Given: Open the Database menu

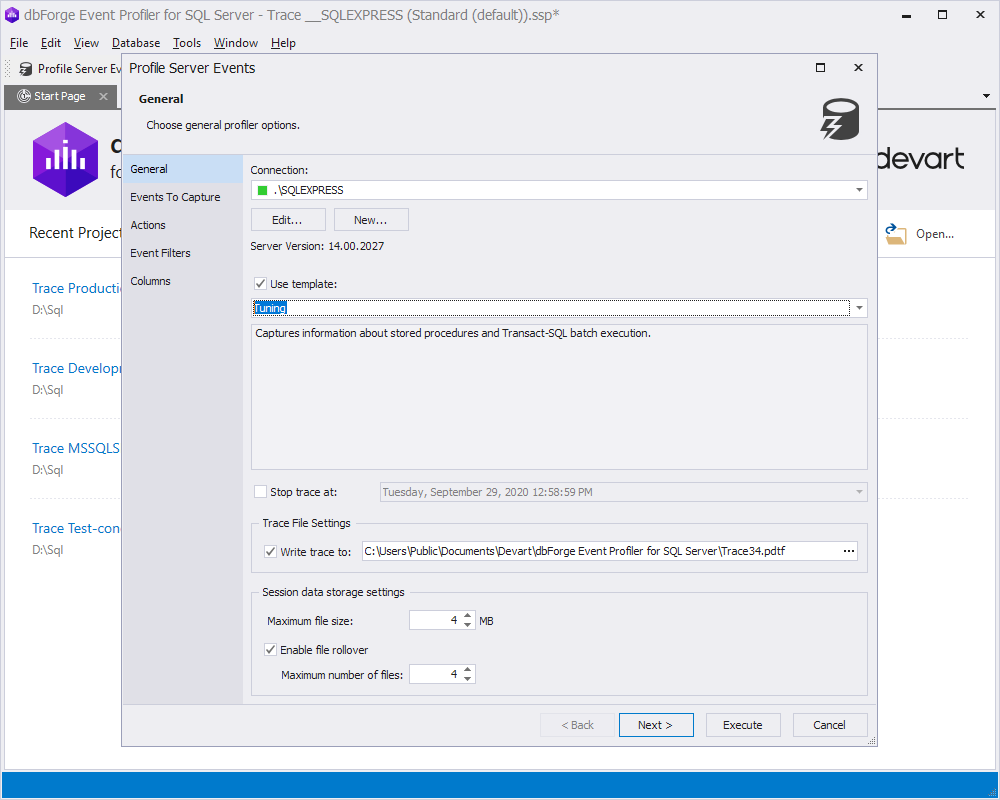Looking at the screenshot, I should pyautogui.click(x=136, y=43).
